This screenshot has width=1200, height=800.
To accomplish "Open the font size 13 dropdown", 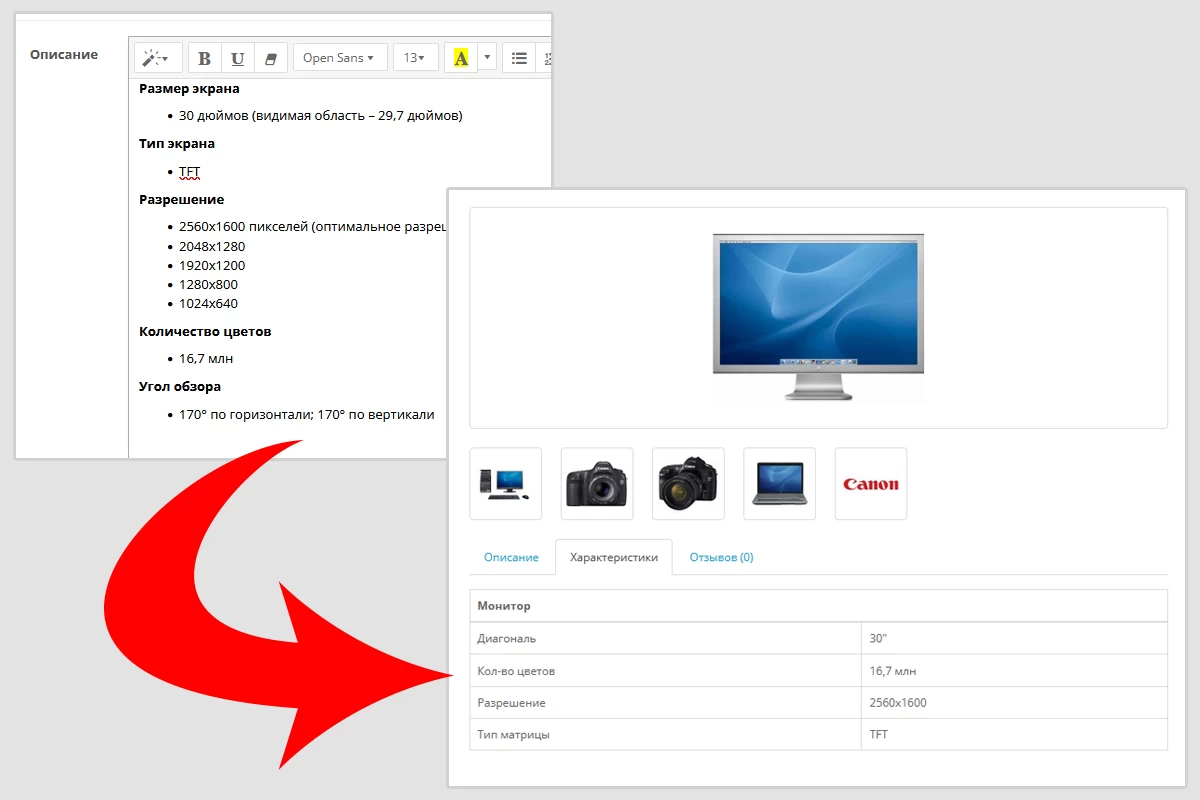I will [415, 58].
